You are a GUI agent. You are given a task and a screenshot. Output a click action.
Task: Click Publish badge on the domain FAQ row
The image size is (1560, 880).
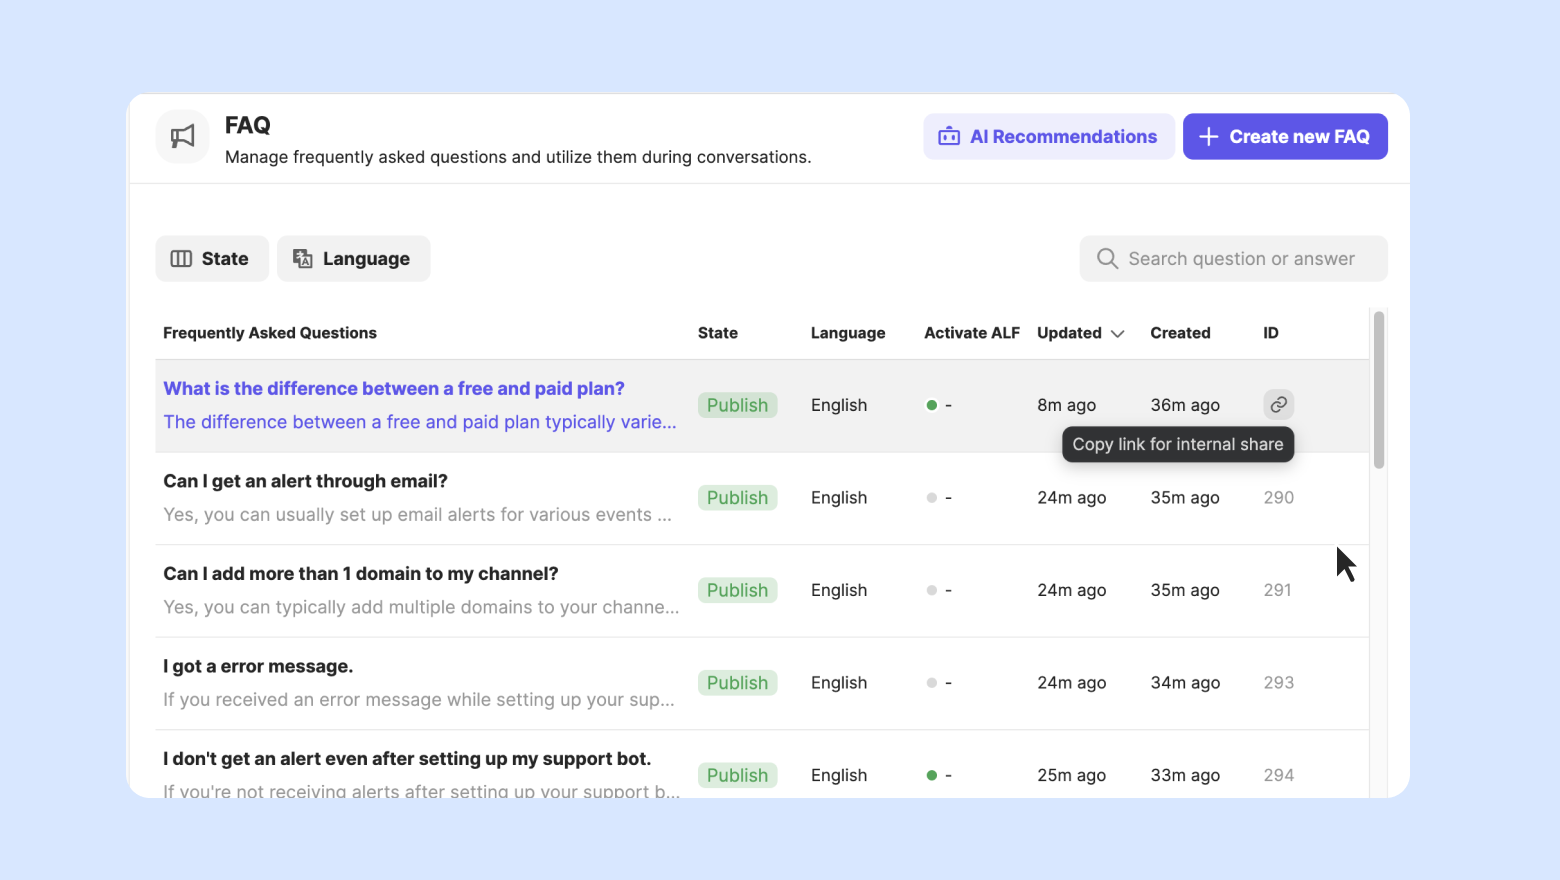737,591
